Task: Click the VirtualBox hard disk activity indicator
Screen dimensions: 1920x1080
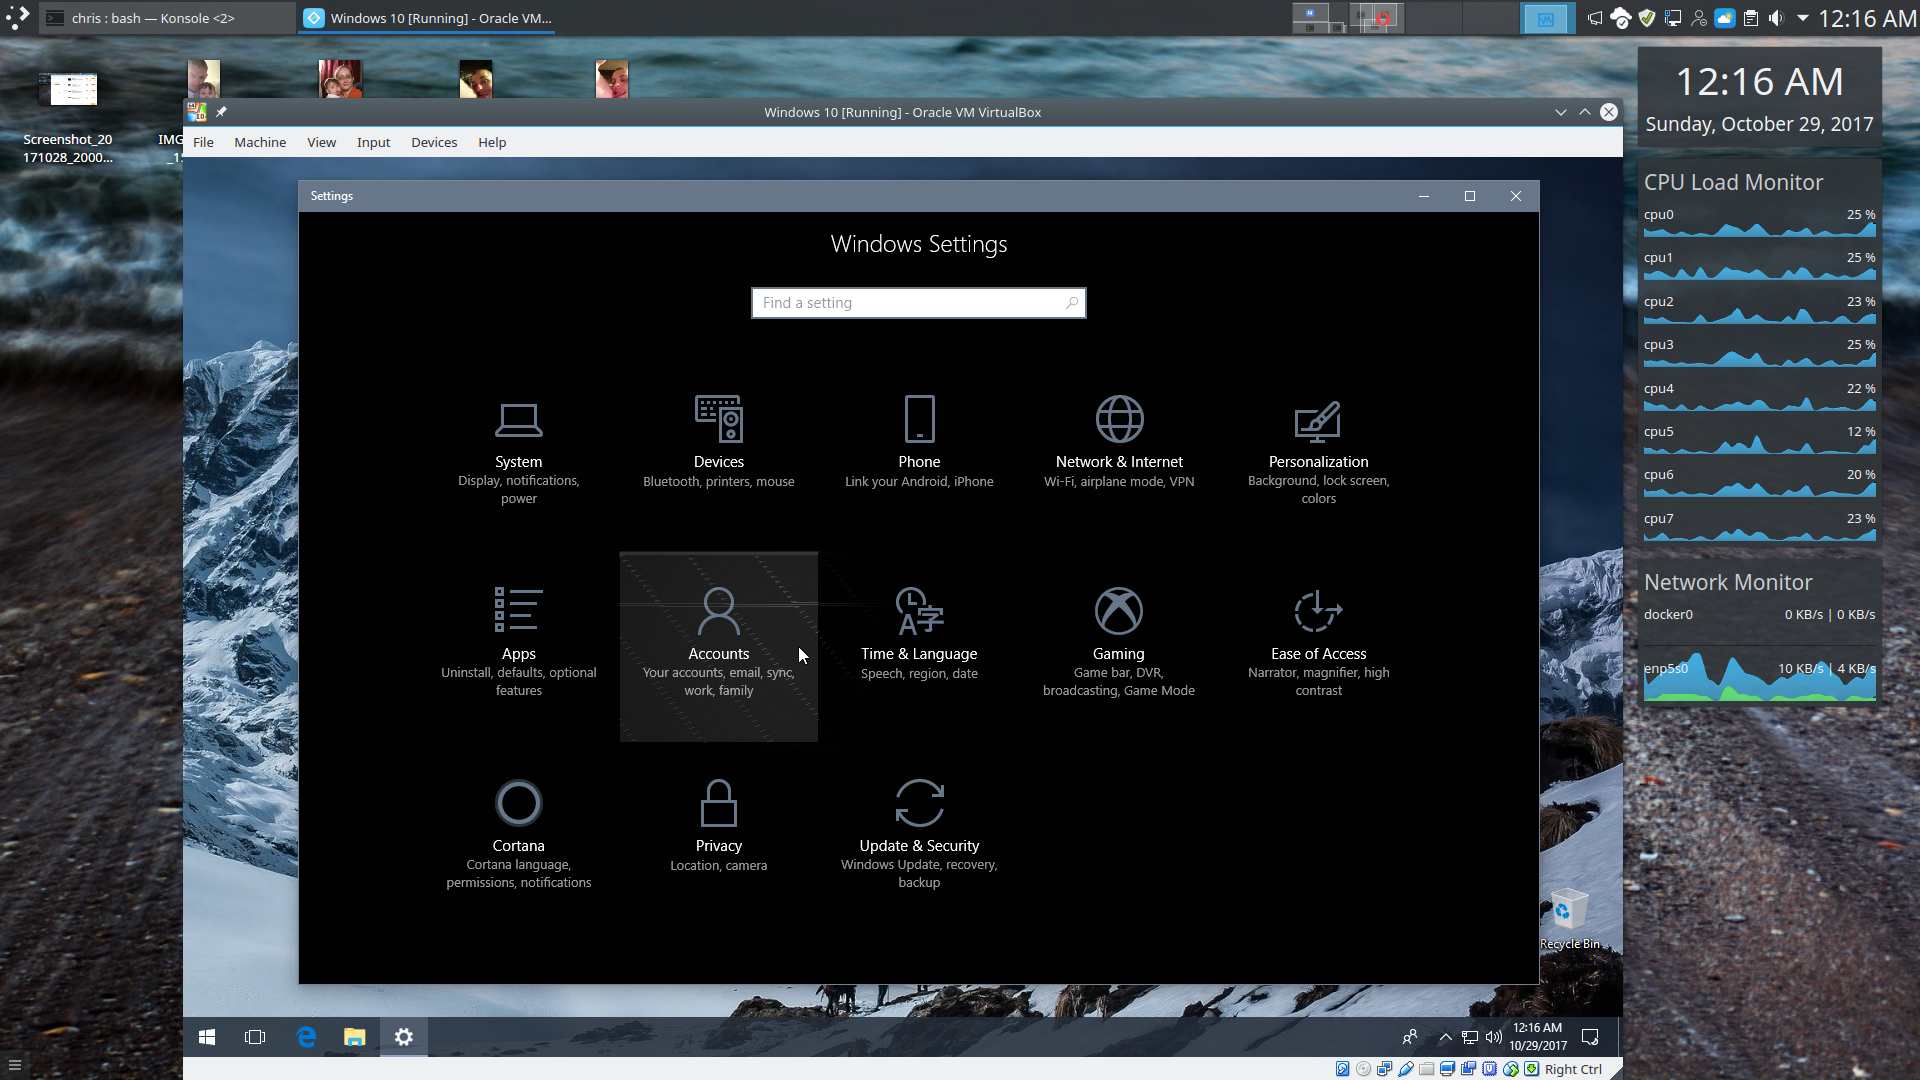Action: [1343, 1069]
